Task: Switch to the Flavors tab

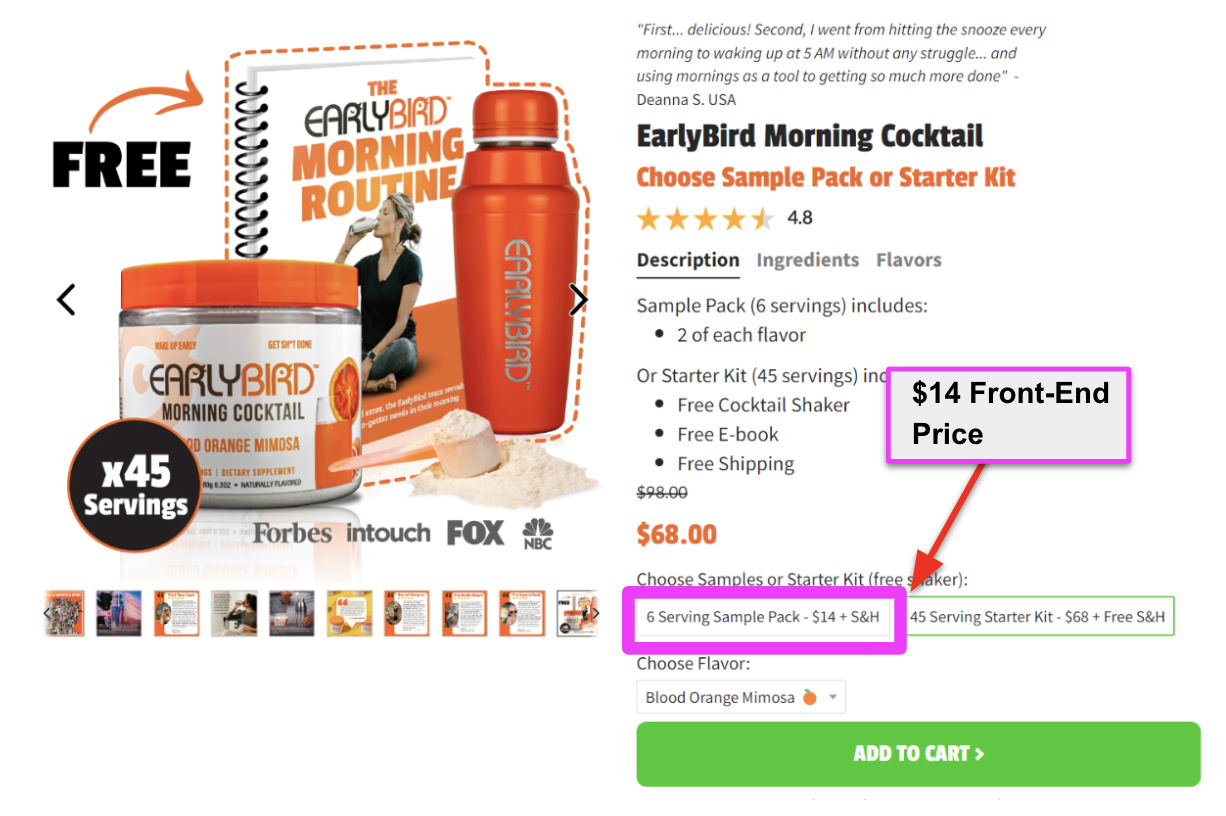Action: click(x=909, y=260)
